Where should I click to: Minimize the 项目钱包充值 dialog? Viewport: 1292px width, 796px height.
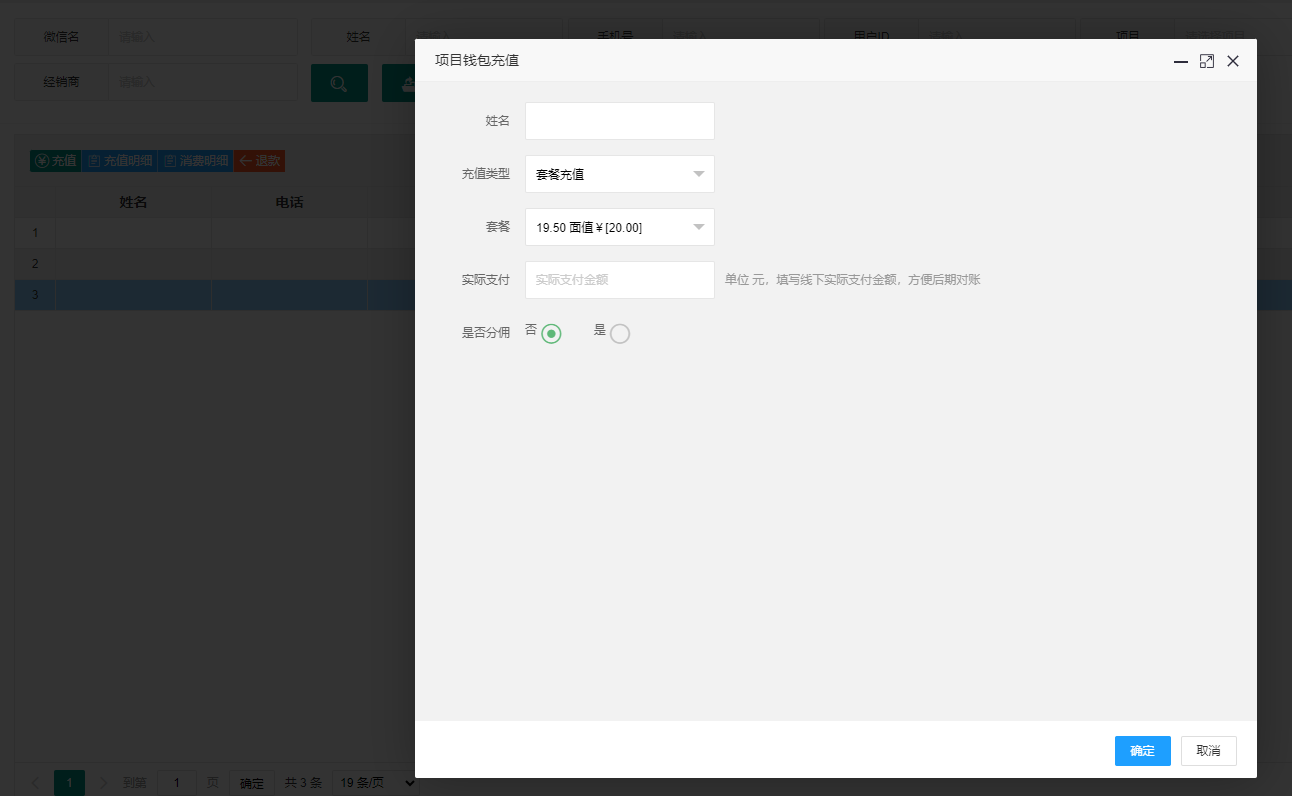click(1181, 61)
